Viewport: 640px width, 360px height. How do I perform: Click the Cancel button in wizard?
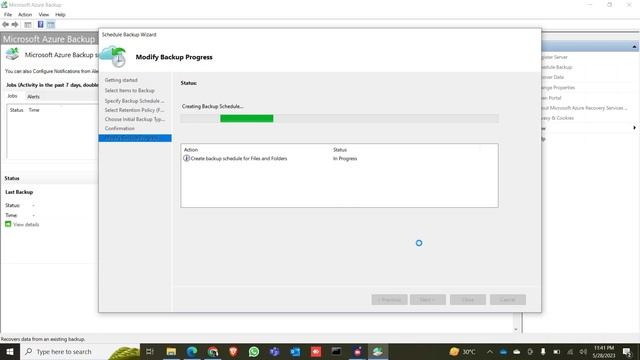(508, 300)
